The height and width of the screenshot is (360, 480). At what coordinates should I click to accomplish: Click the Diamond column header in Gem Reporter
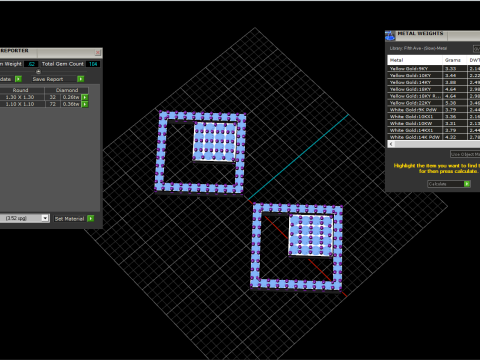(x=67, y=90)
